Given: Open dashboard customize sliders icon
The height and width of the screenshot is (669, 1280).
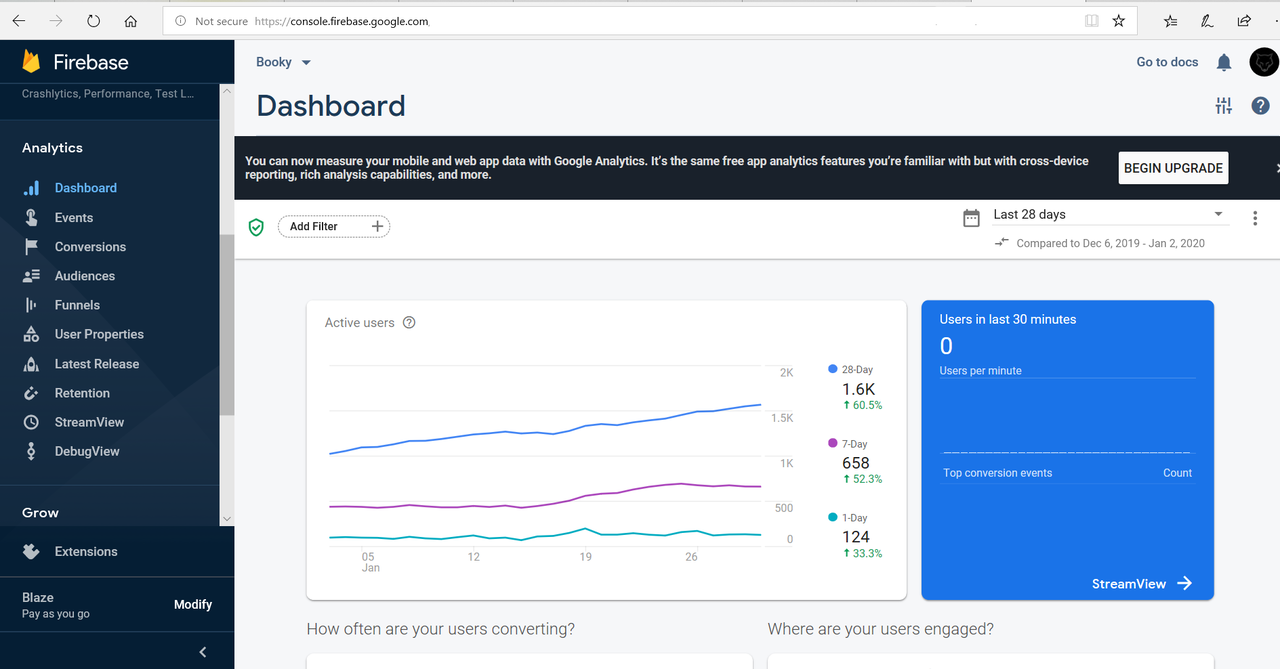Looking at the screenshot, I should [x=1224, y=105].
